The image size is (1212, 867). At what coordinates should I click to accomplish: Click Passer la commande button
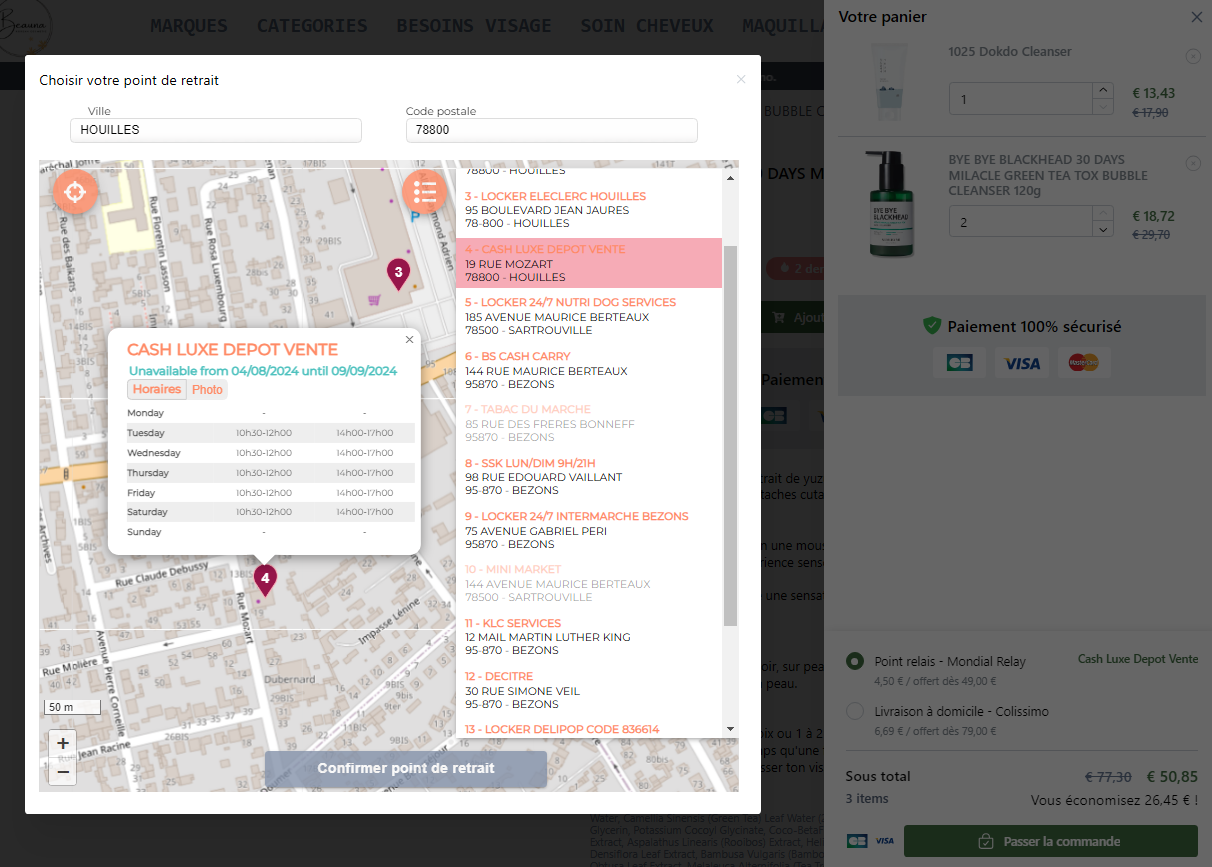coord(1050,841)
